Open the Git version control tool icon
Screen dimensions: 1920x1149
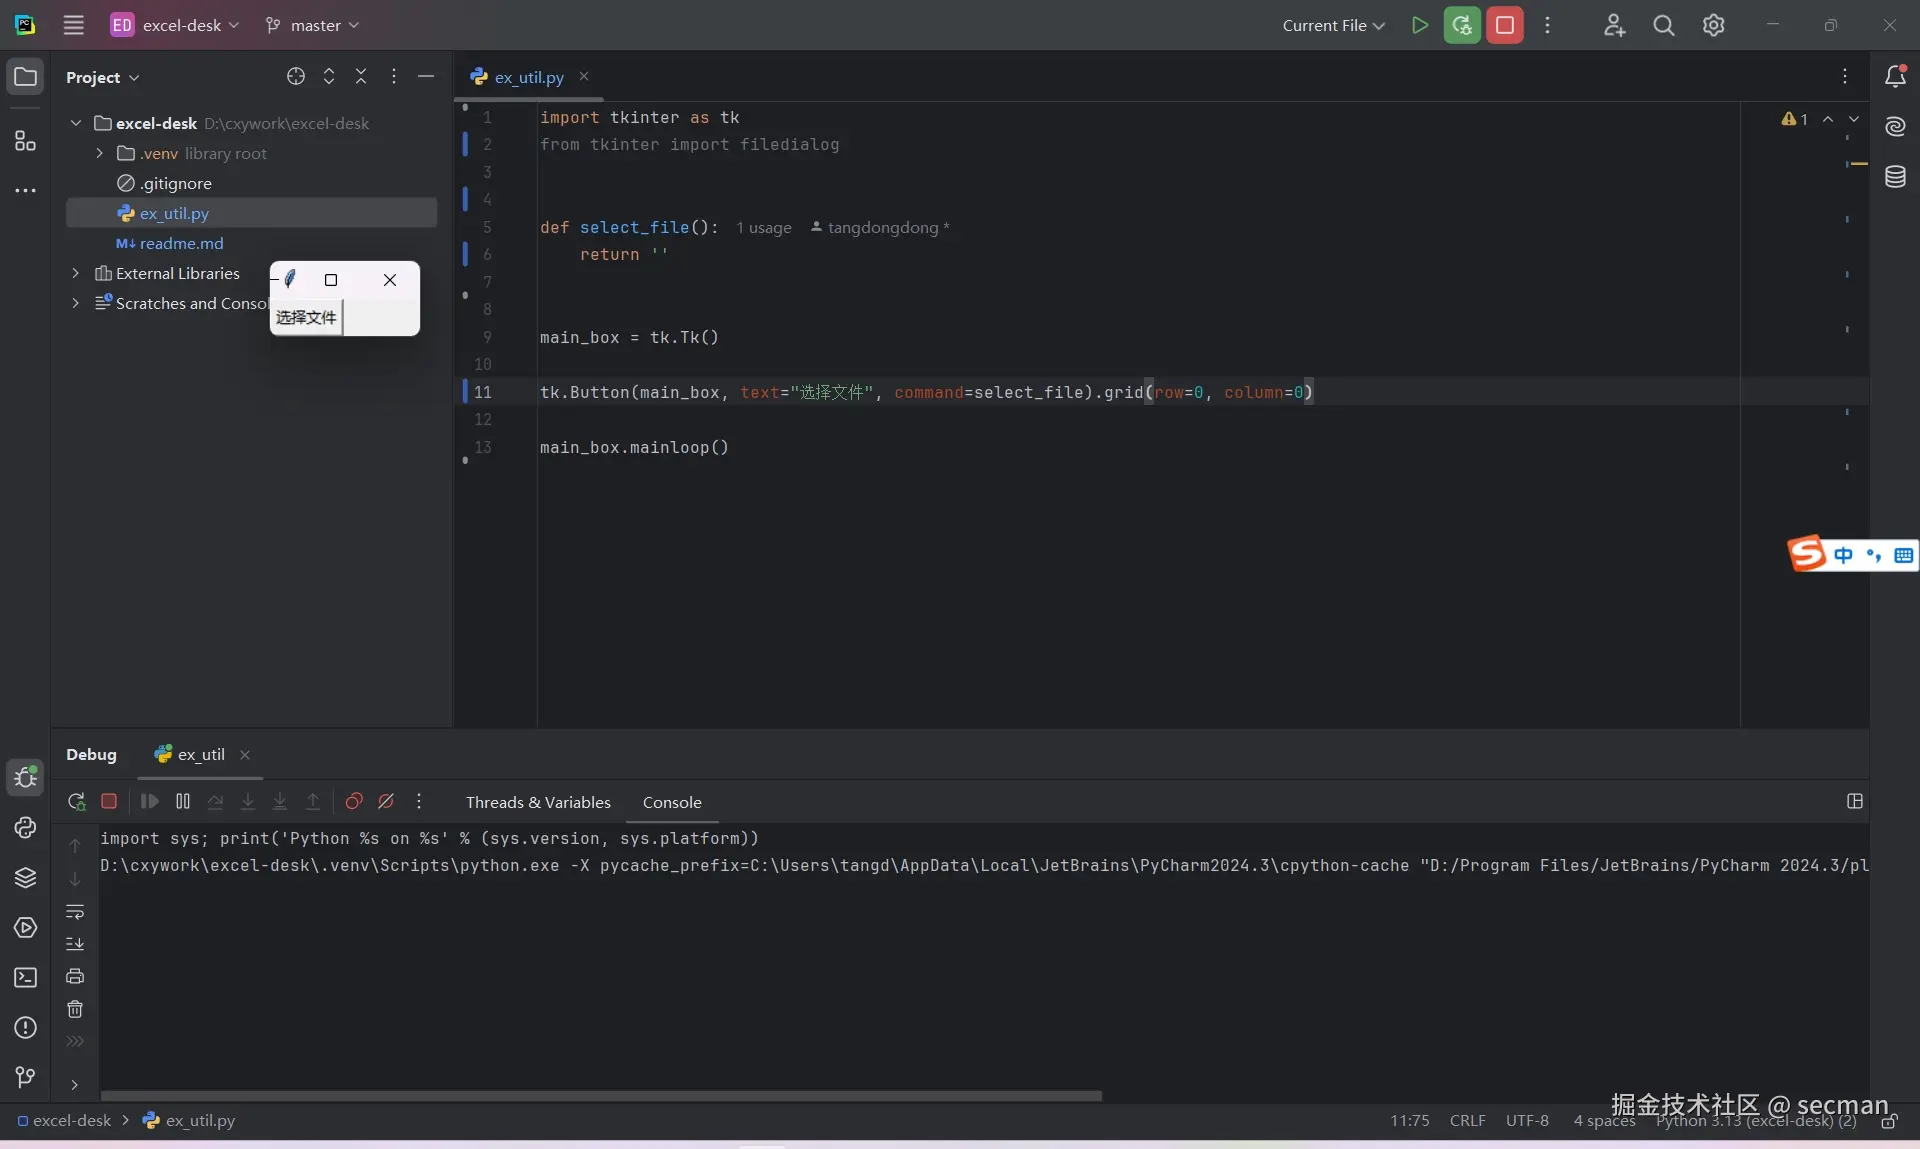25,1077
